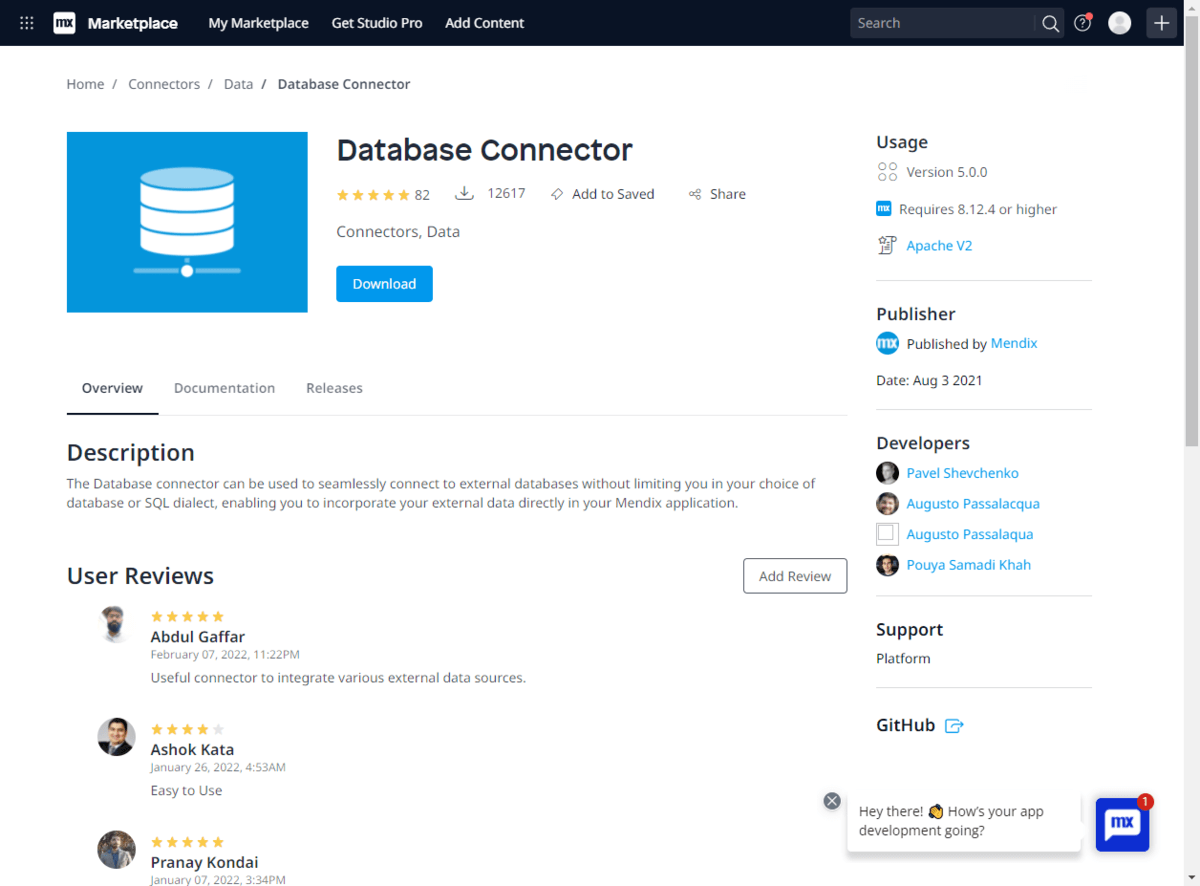Viewport: 1200px width, 886px height.
Task: Open My Marketplace menu
Action: tap(258, 23)
